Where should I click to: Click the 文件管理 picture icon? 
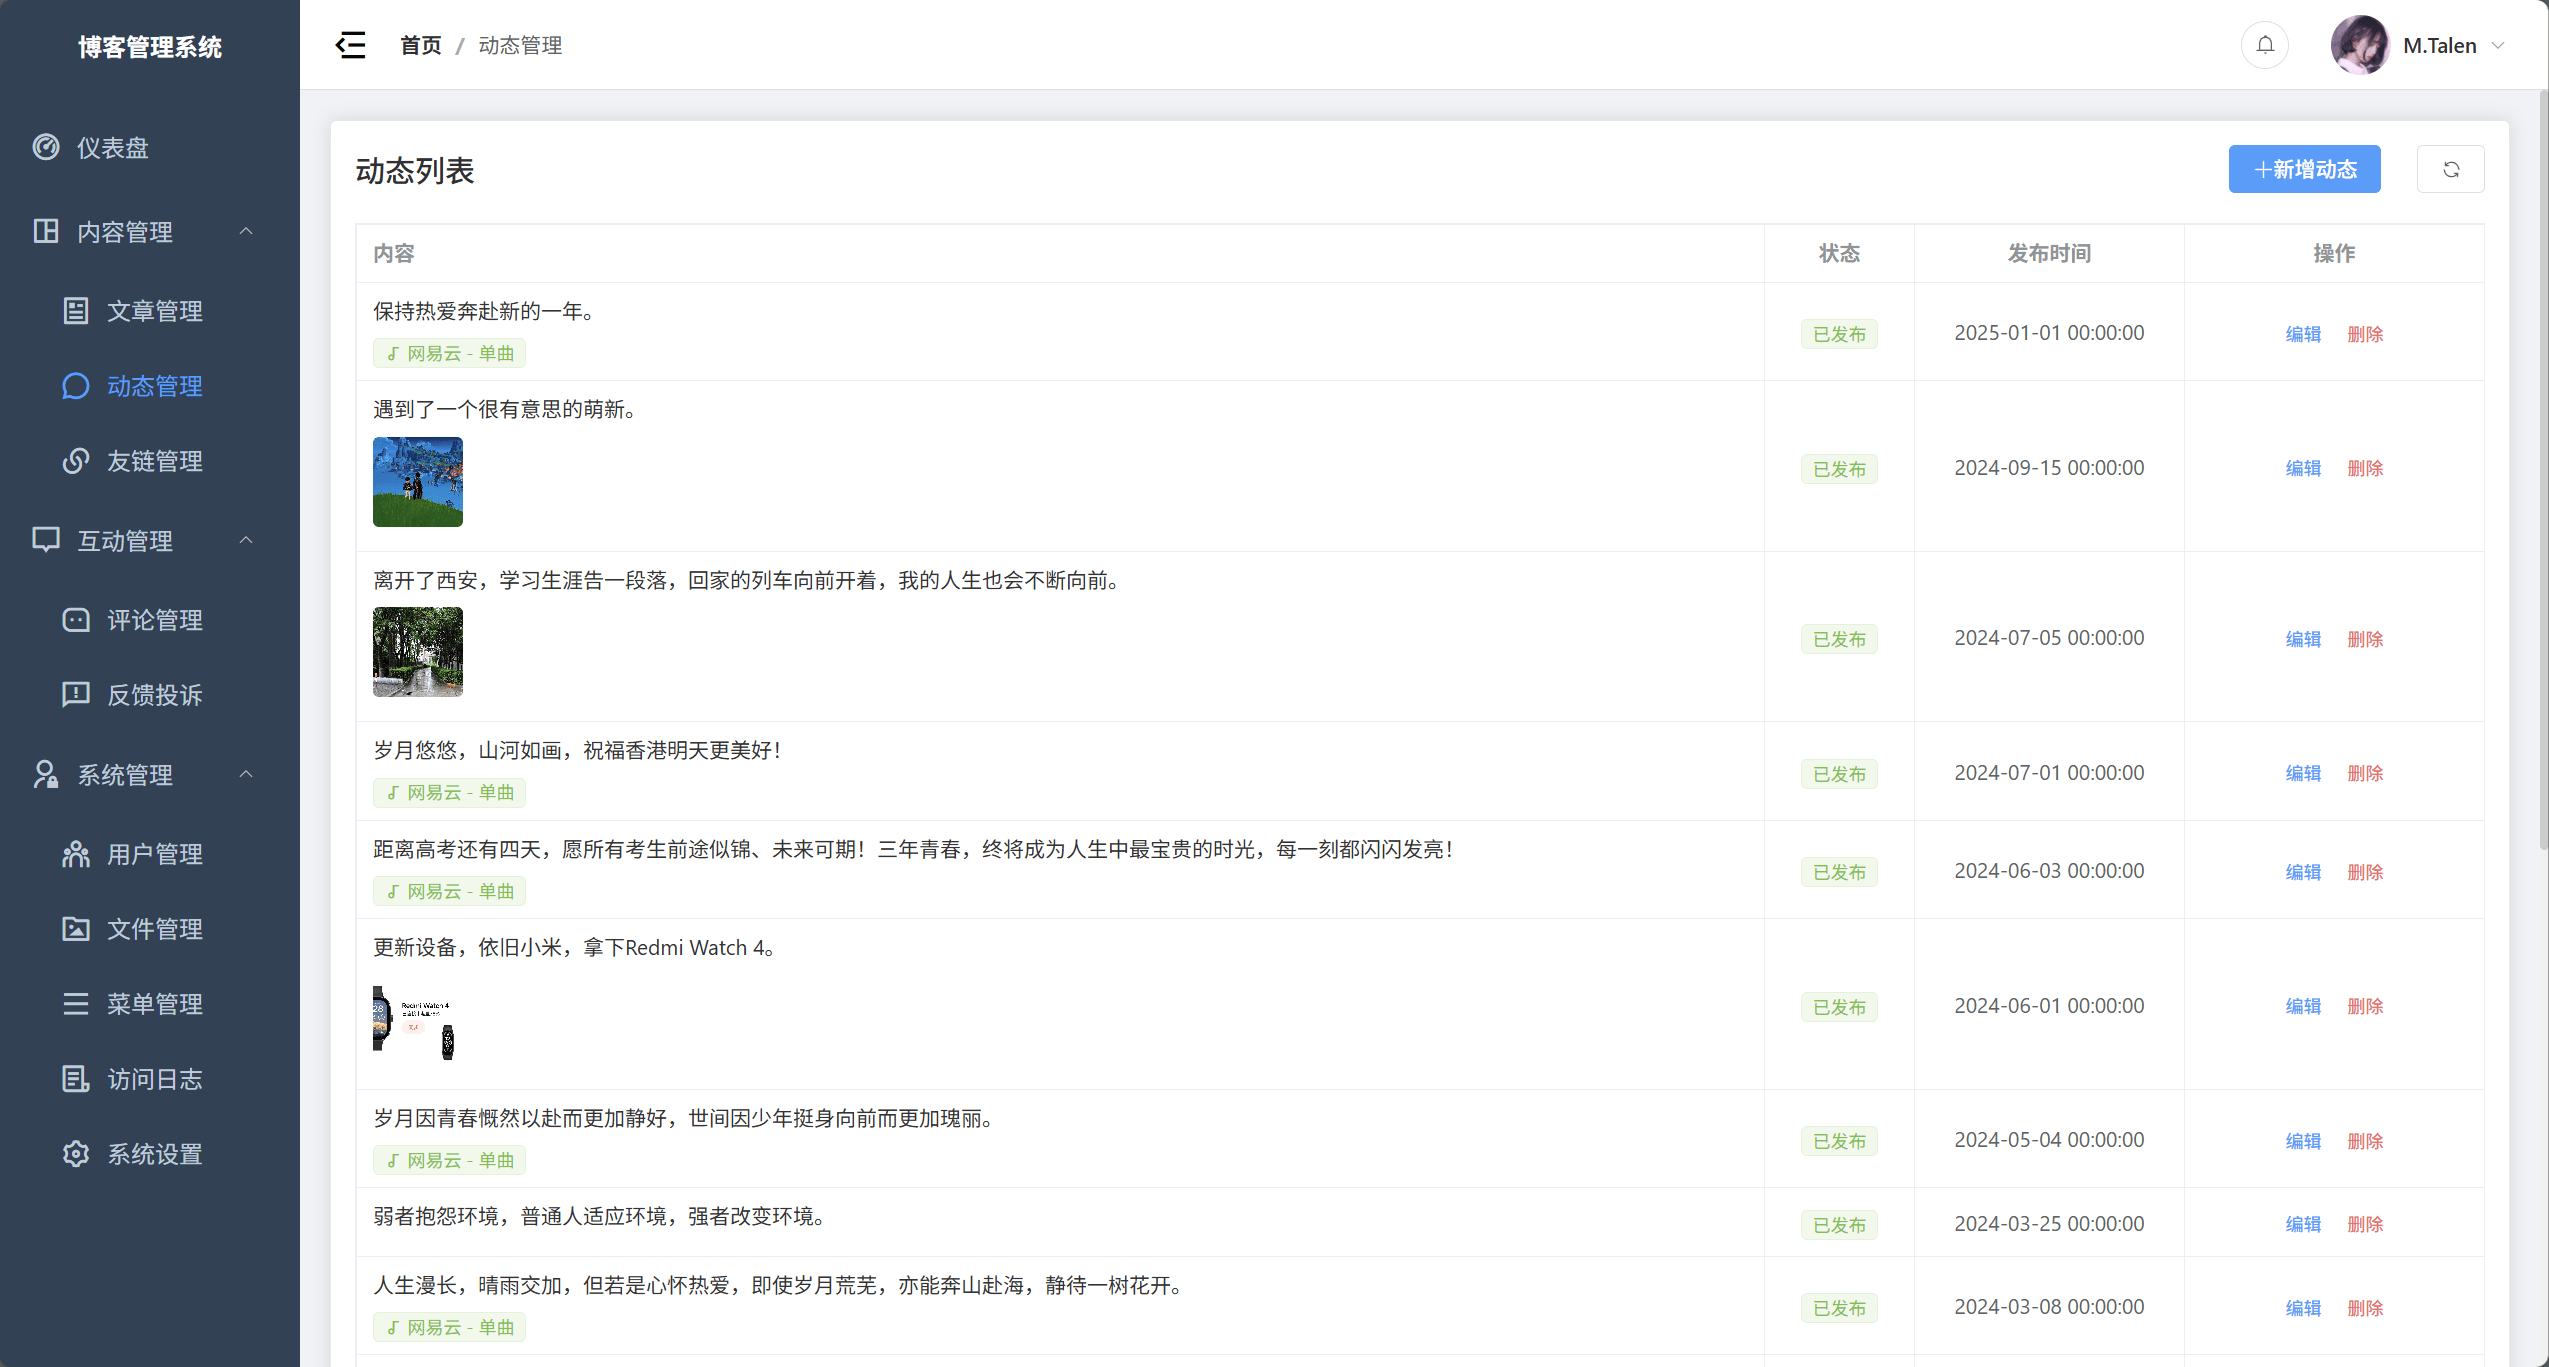76,929
